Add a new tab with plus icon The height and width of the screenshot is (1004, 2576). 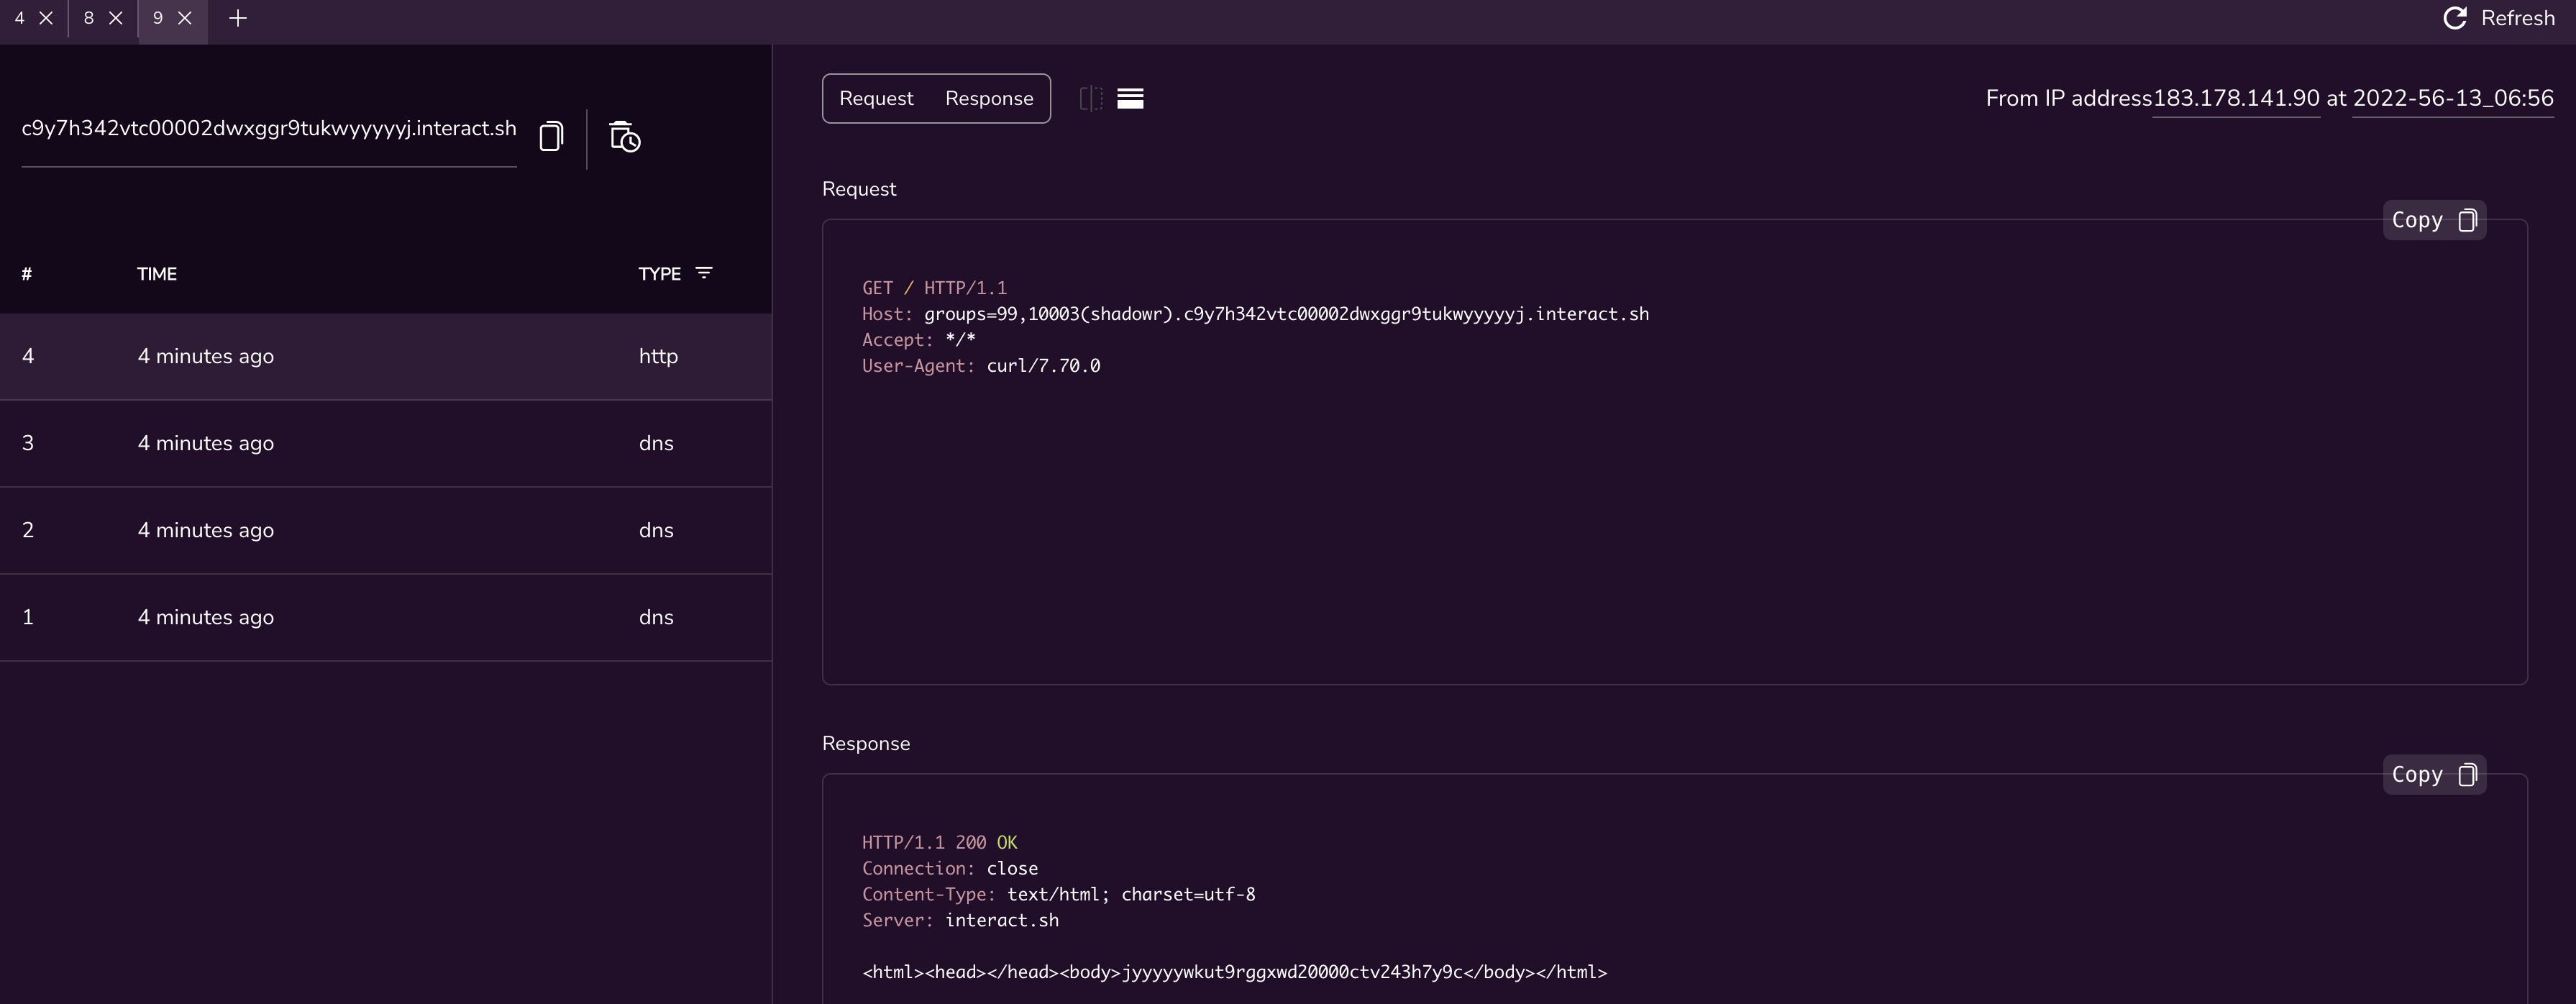tap(238, 18)
